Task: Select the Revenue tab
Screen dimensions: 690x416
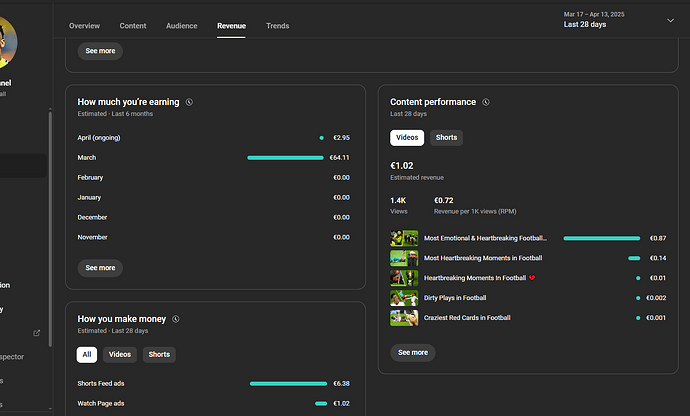Action: click(x=231, y=26)
